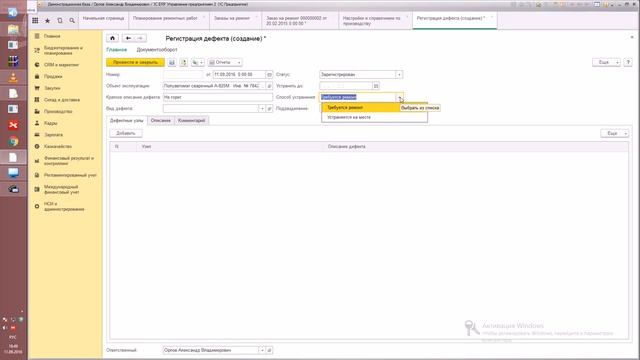Click Главное link under title
The height and width of the screenshot is (360, 640).
pyautogui.click(x=117, y=50)
